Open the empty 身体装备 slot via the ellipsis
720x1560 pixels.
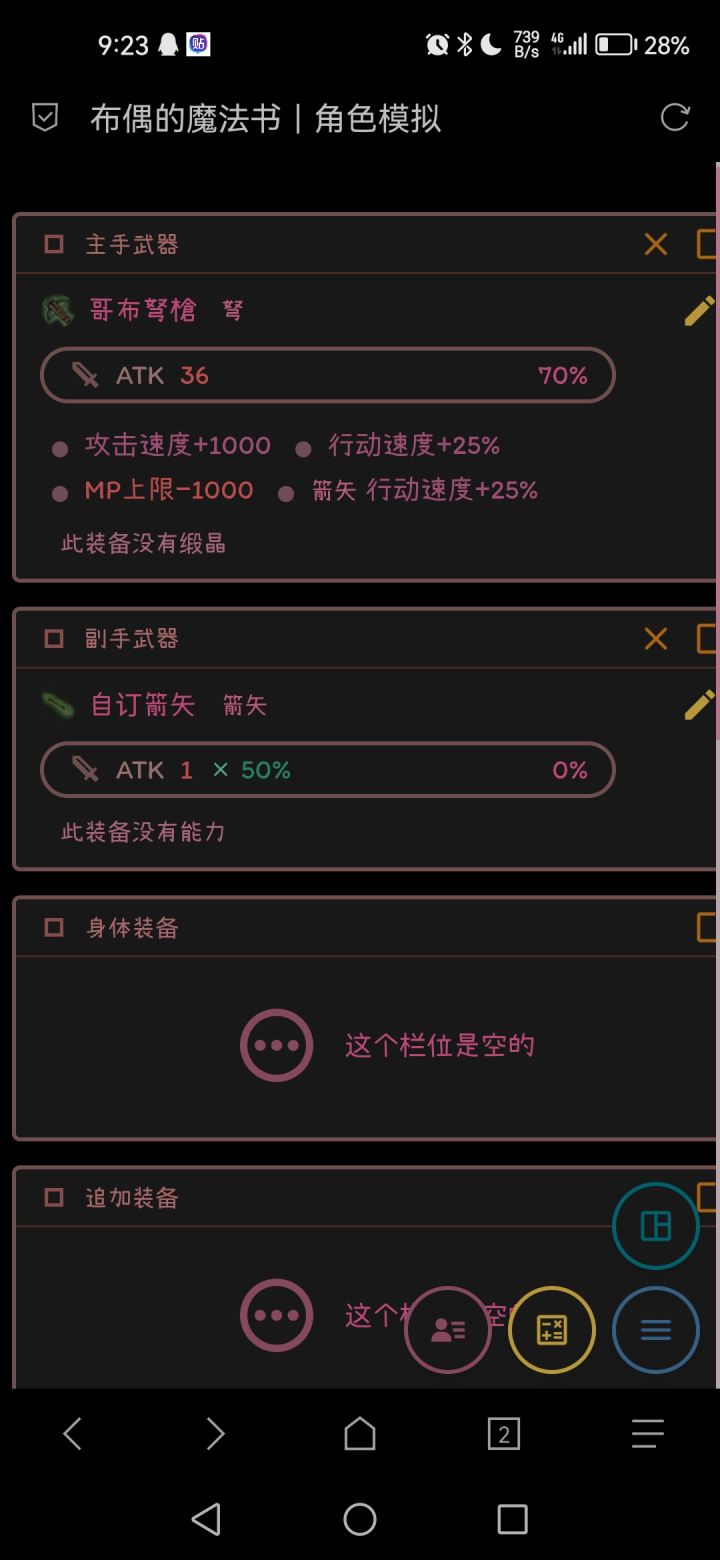click(x=277, y=1044)
